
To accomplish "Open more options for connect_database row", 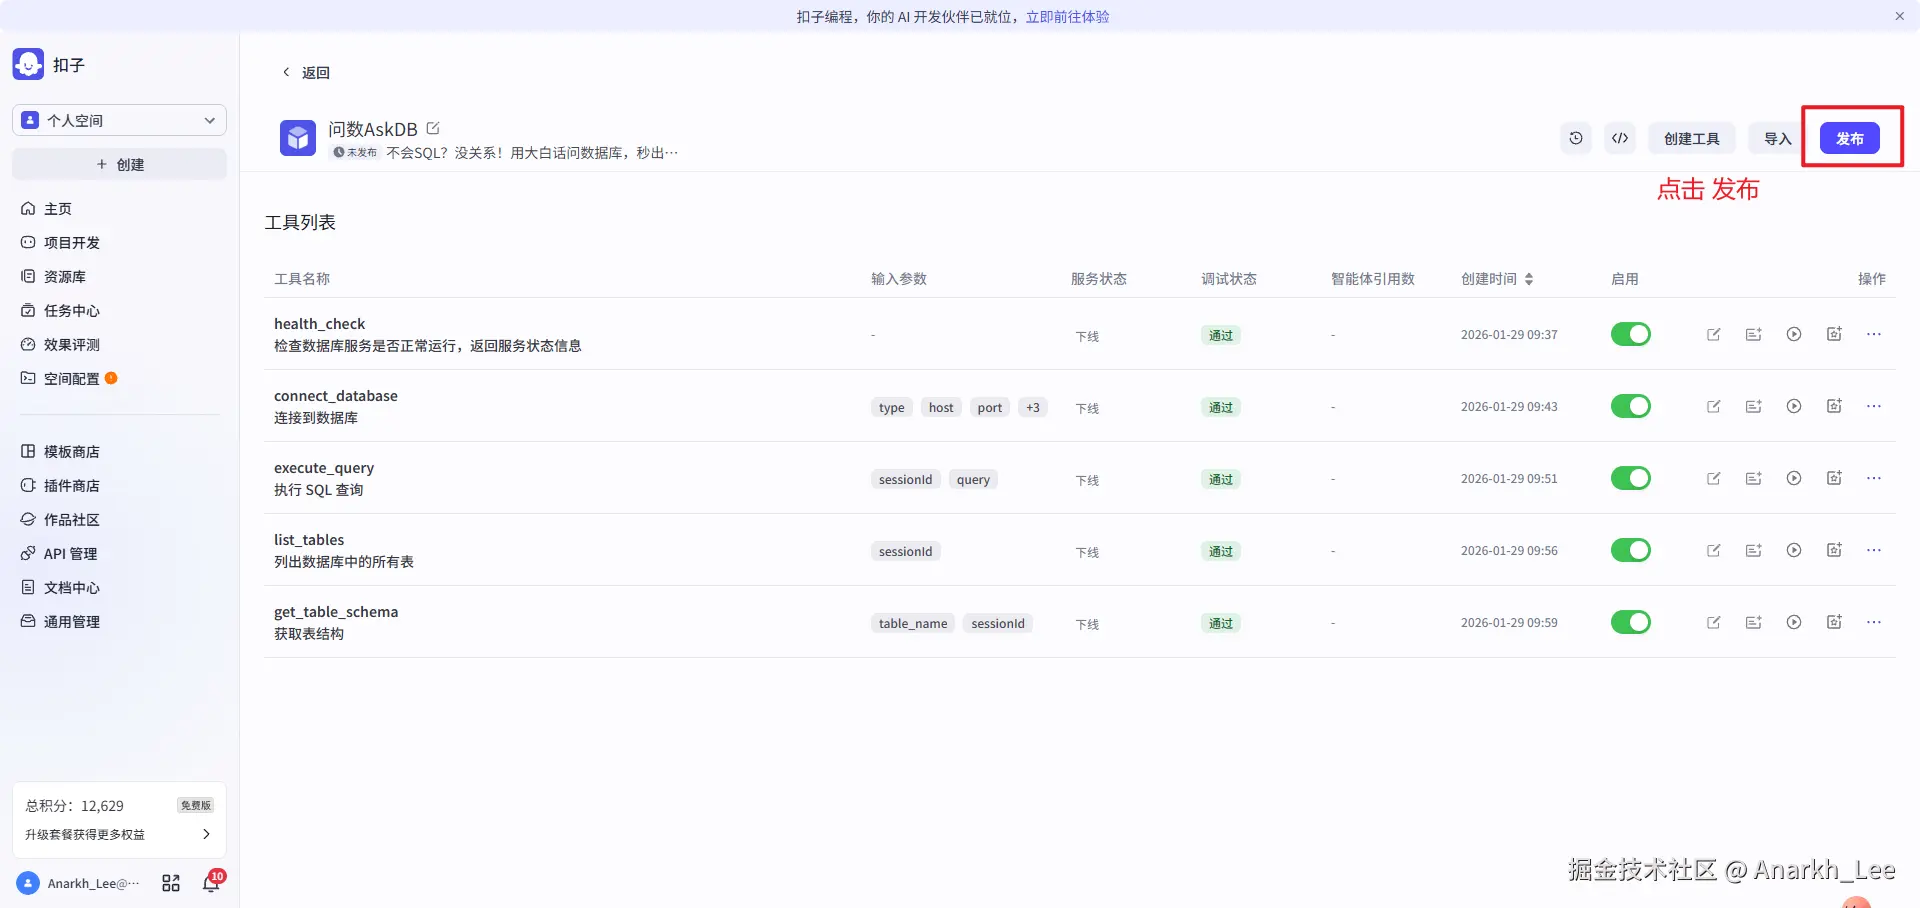I will 1874,406.
